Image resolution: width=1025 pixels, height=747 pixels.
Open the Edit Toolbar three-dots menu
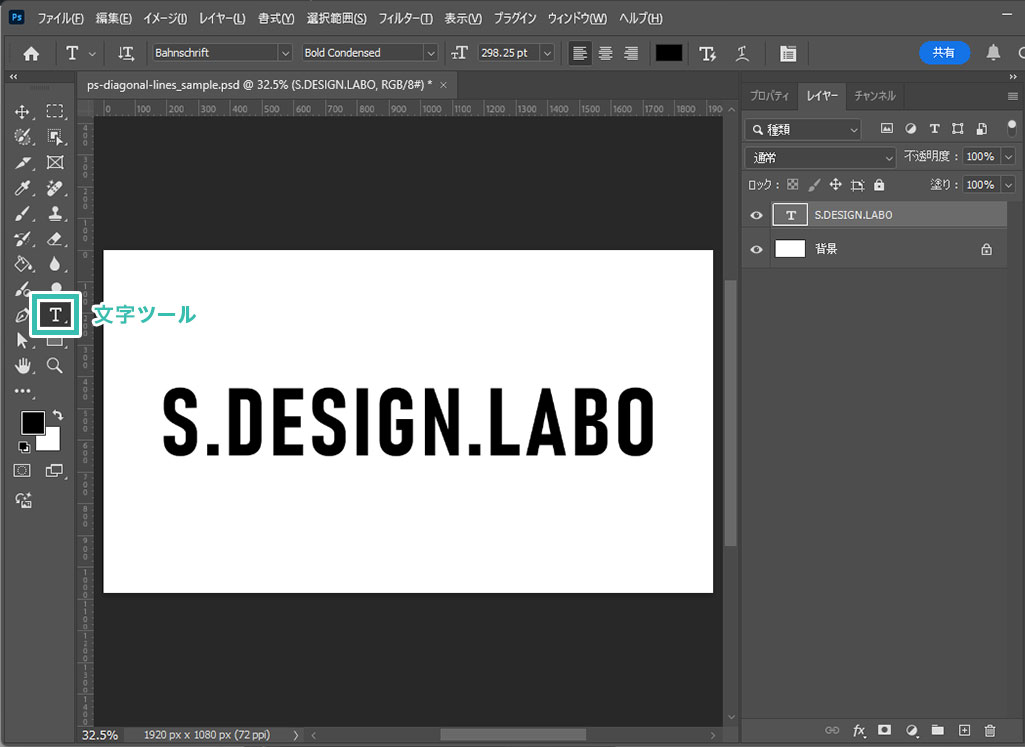pos(23,391)
